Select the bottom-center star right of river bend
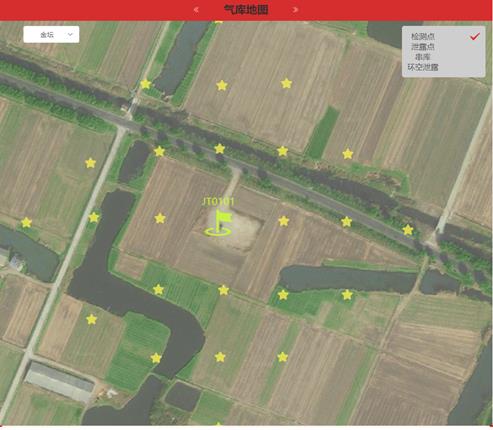Screen dimensions: 493x430 (220, 357)
